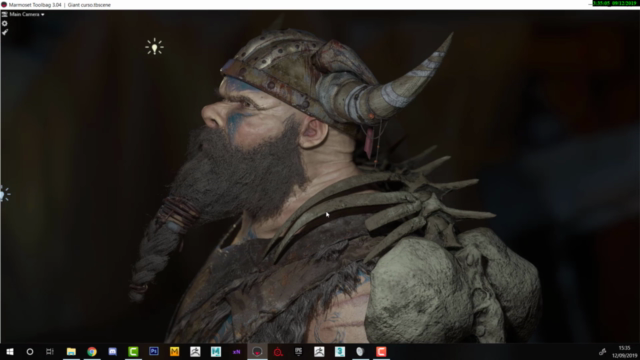Open the xNormal icon on the taskbar
Screen dimensions: 640x360
pyautogui.click(x=236, y=351)
